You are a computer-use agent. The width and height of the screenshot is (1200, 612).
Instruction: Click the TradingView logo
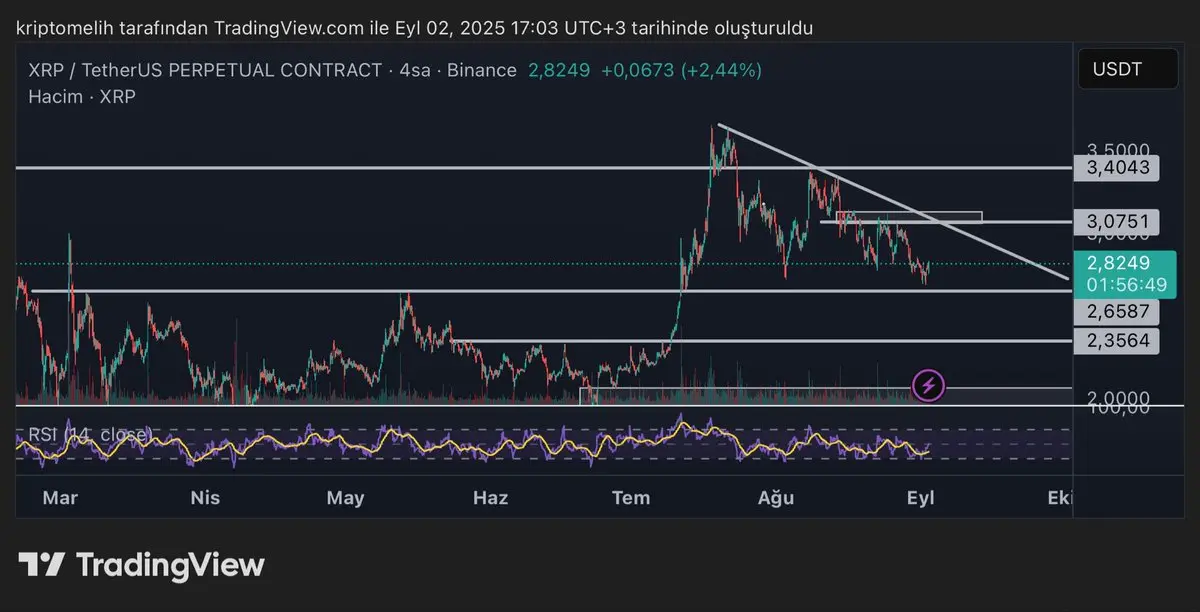tap(142, 565)
